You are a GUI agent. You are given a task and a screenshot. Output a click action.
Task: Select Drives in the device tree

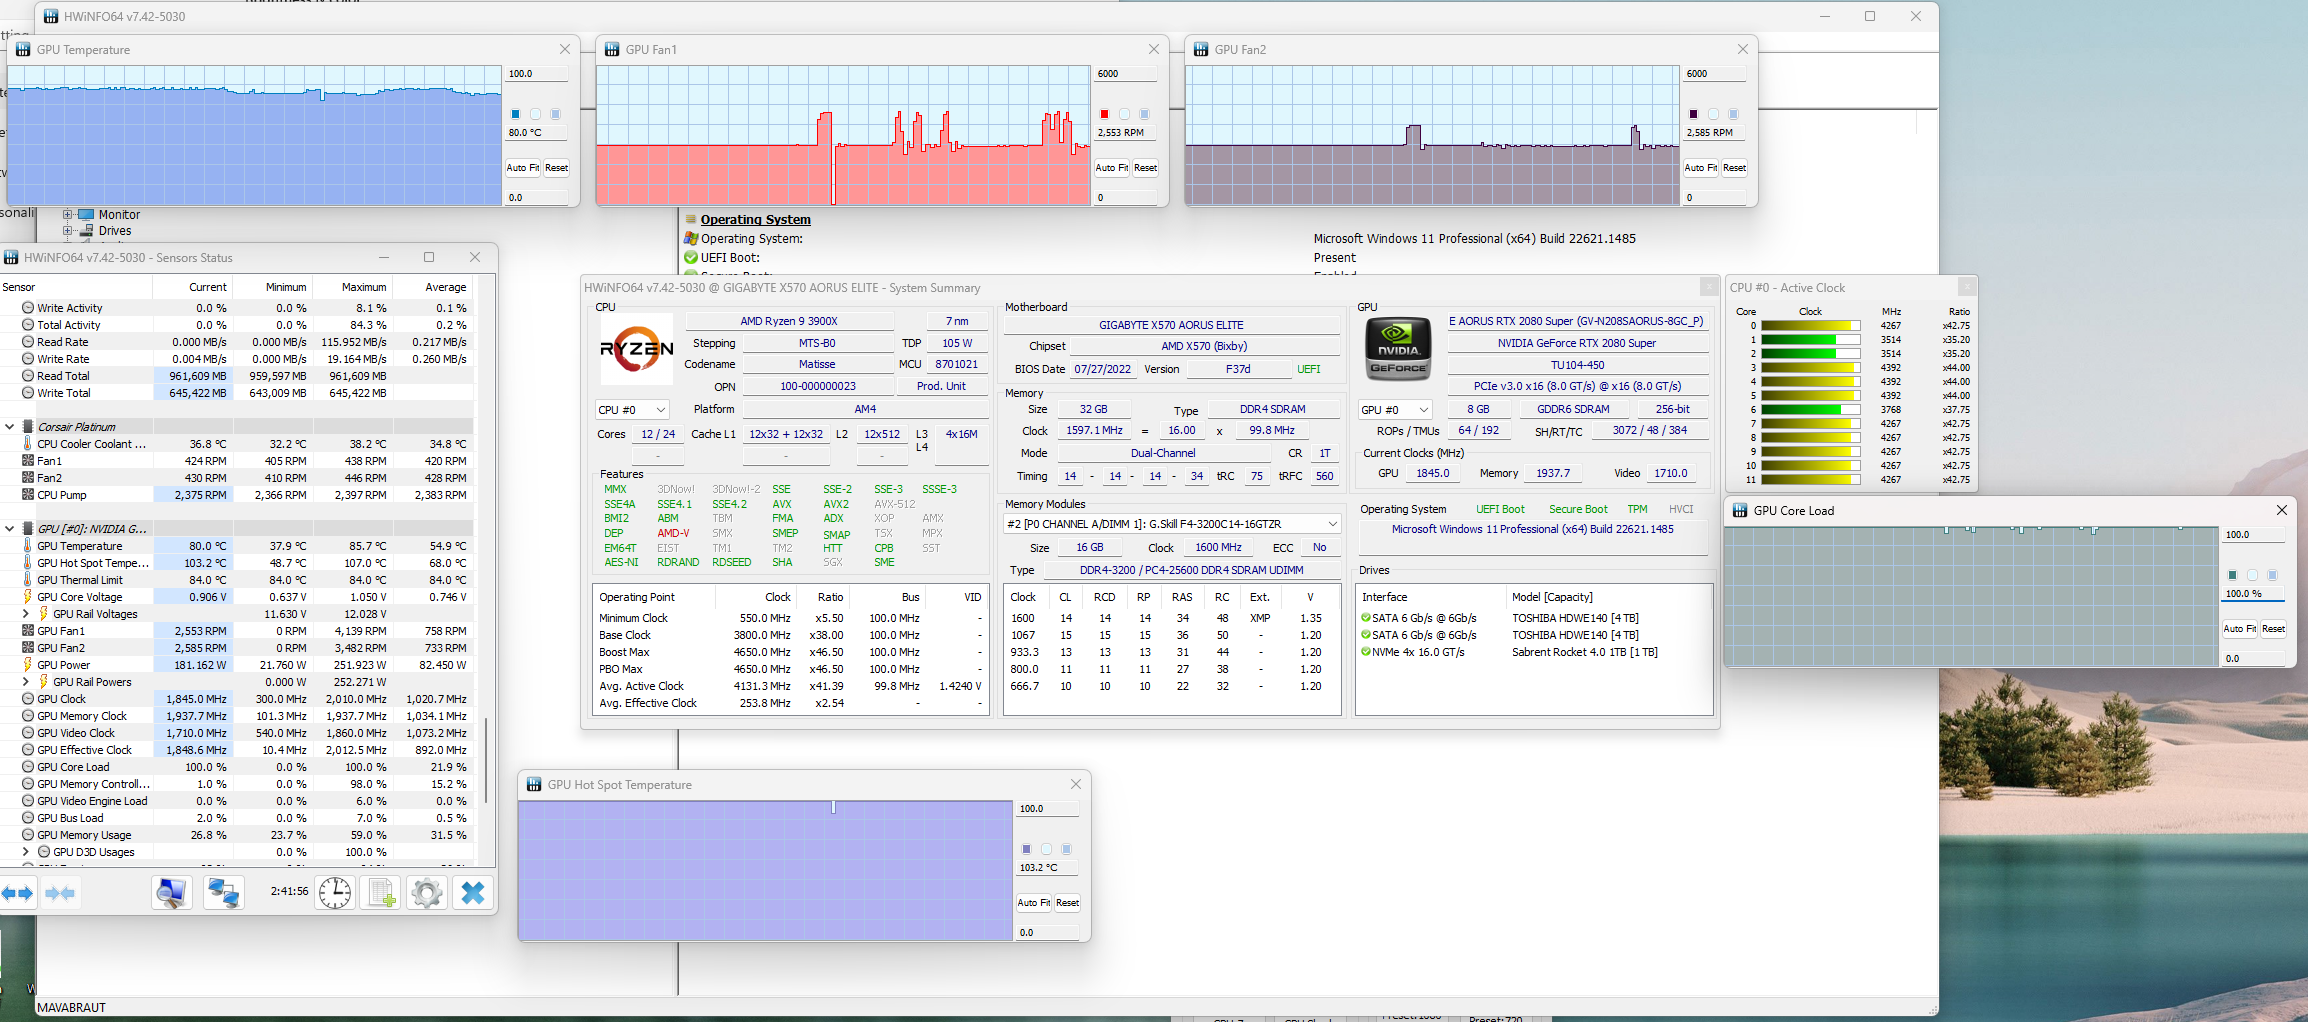coord(115,230)
